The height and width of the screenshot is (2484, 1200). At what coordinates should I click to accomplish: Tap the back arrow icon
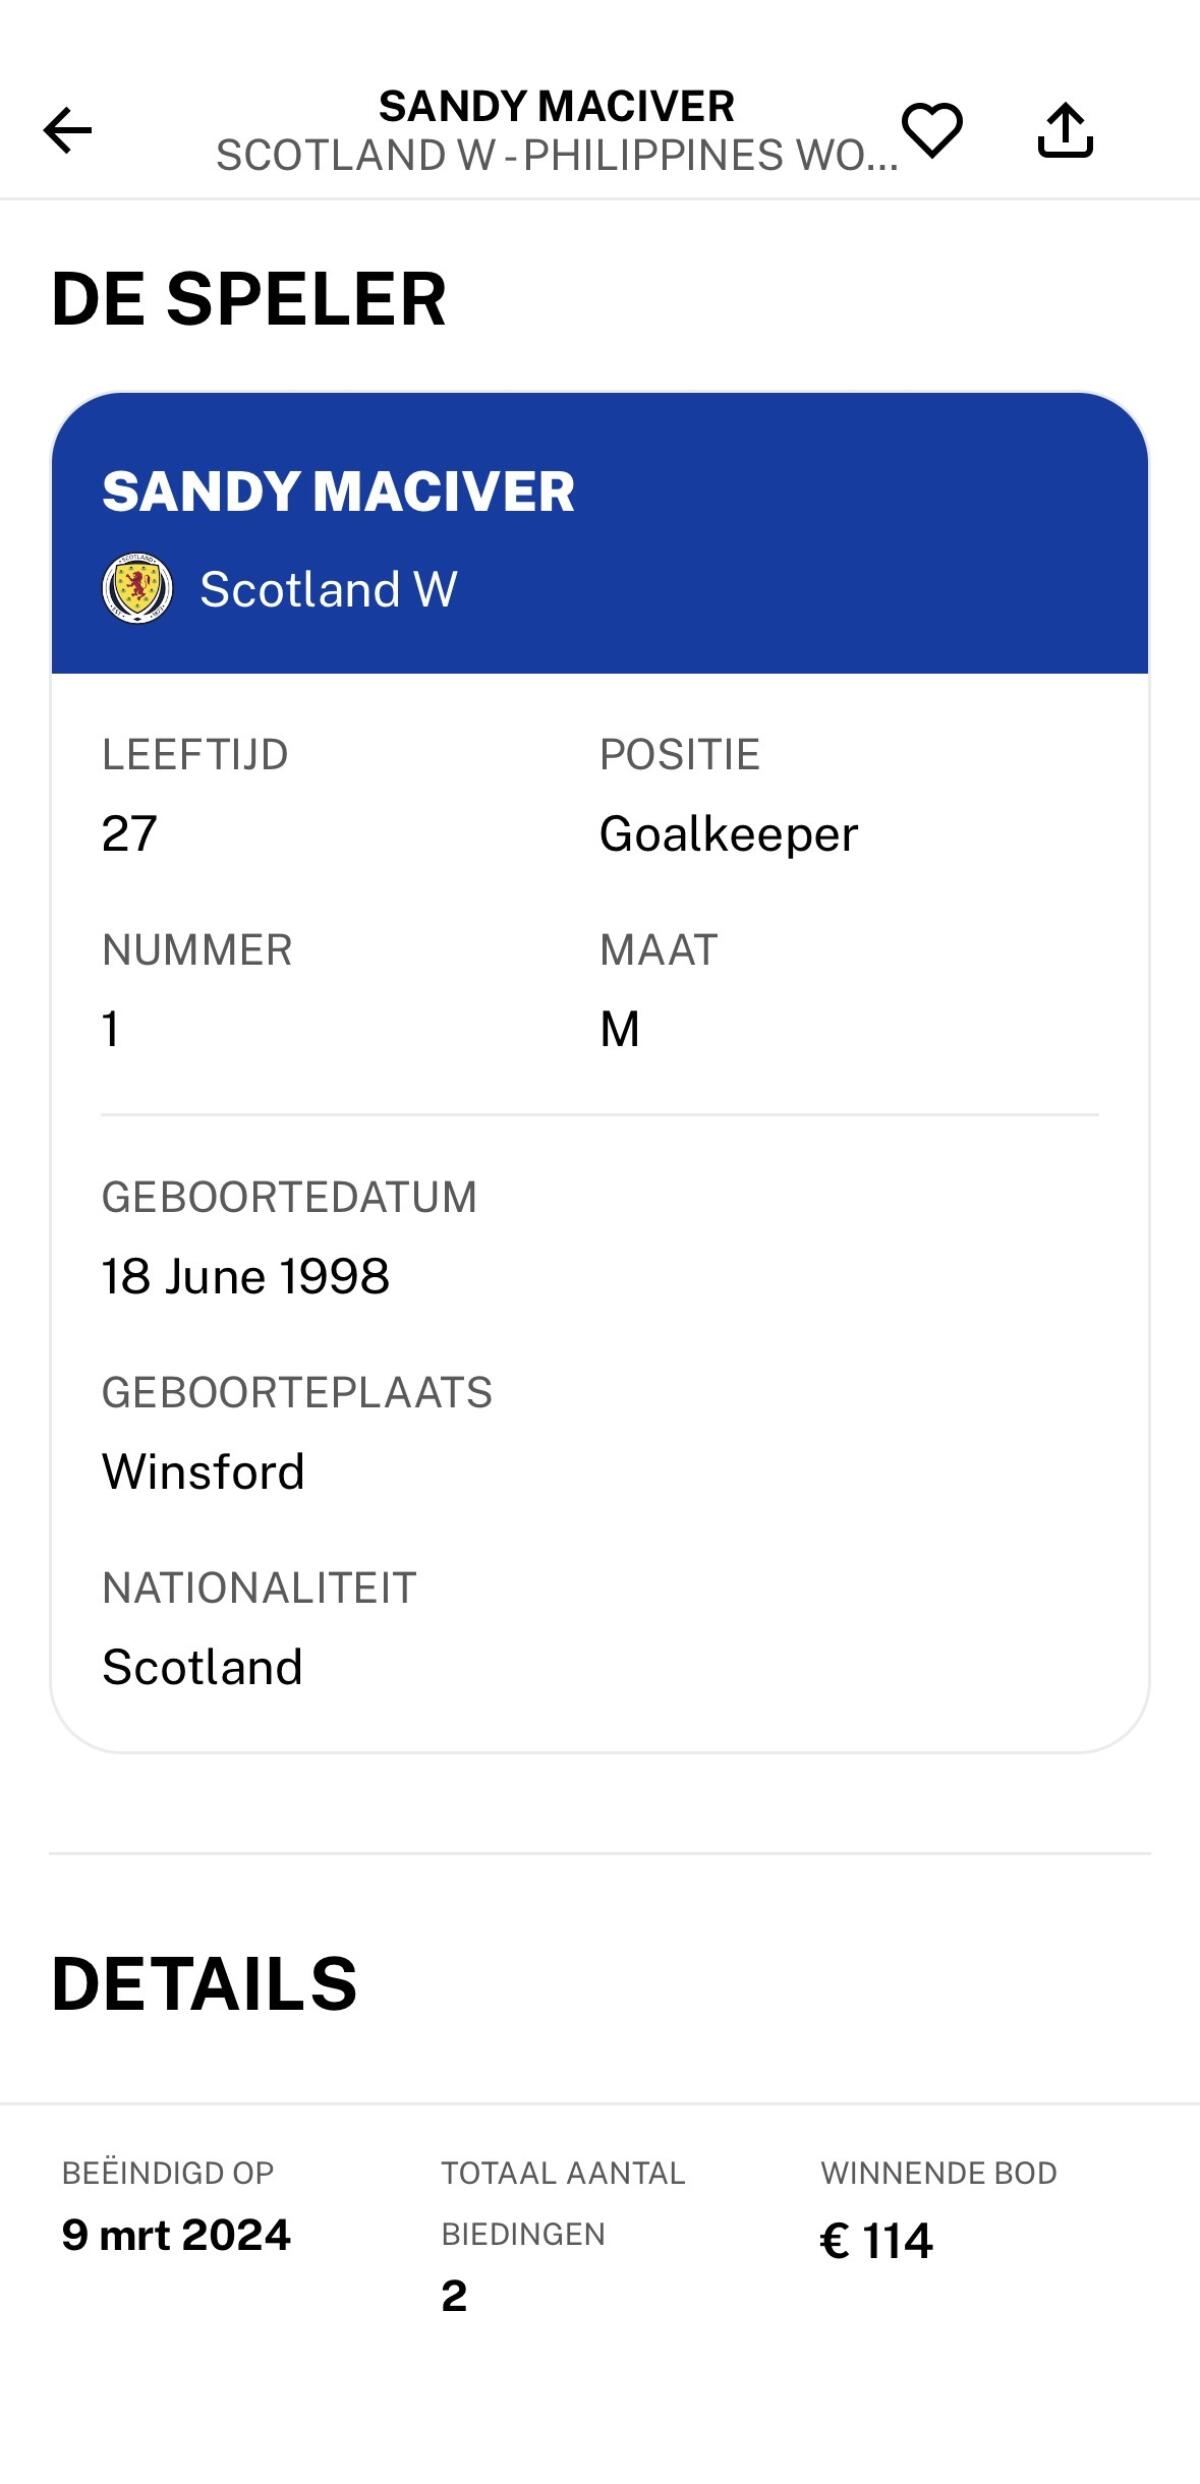[x=68, y=131]
